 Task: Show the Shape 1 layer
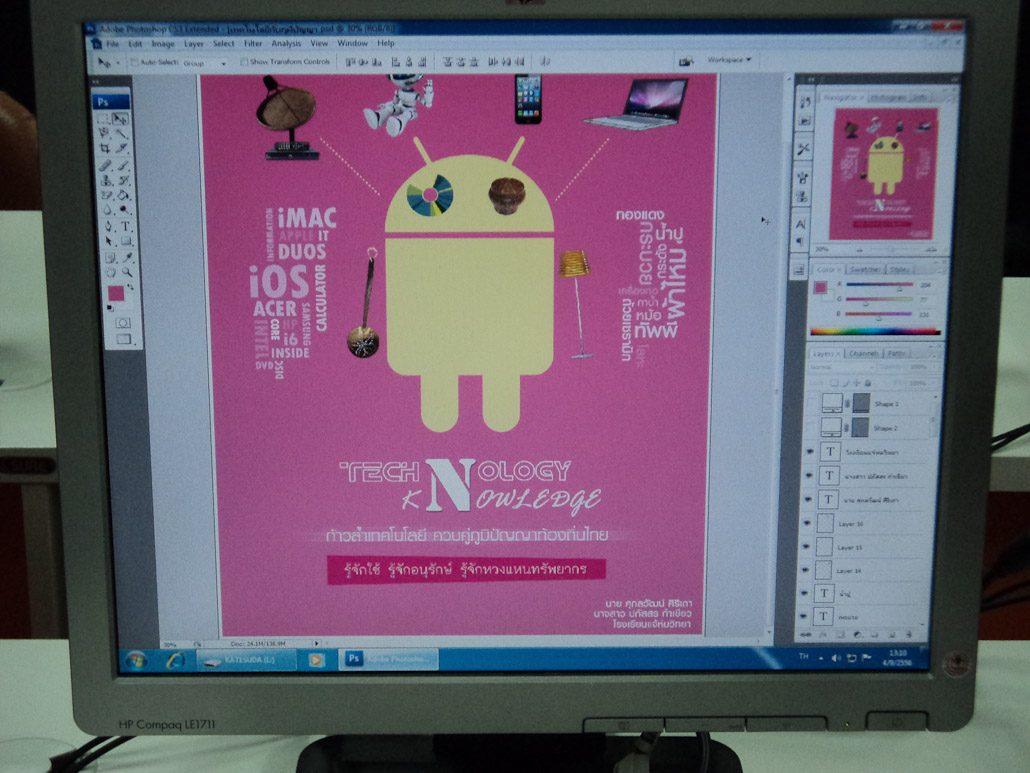813,403
